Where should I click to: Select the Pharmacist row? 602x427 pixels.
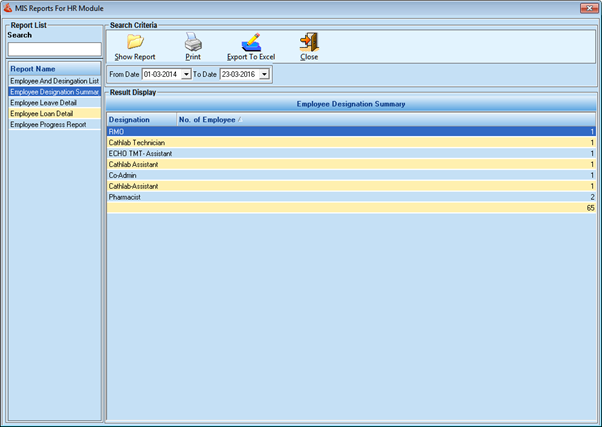(x=350, y=197)
